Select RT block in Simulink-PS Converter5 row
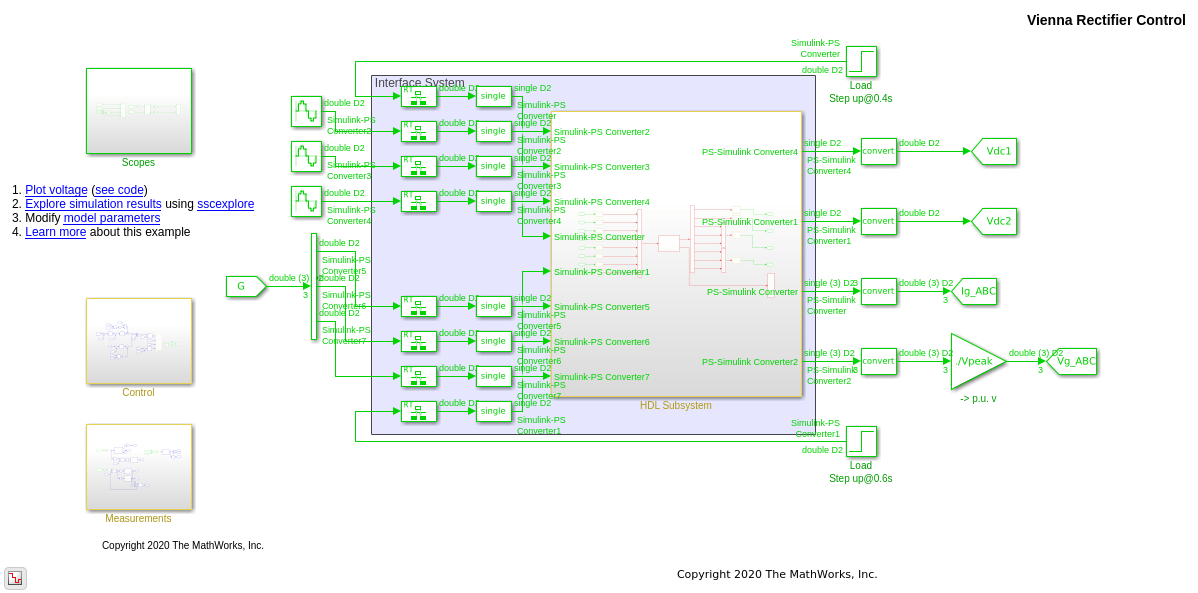 (419, 306)
